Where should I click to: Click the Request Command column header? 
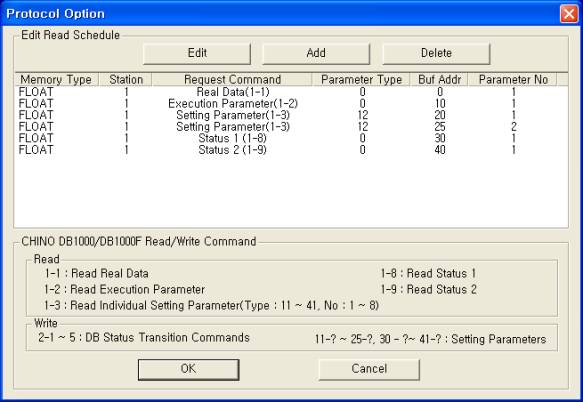pyautogui.click(x=232, y=80)
